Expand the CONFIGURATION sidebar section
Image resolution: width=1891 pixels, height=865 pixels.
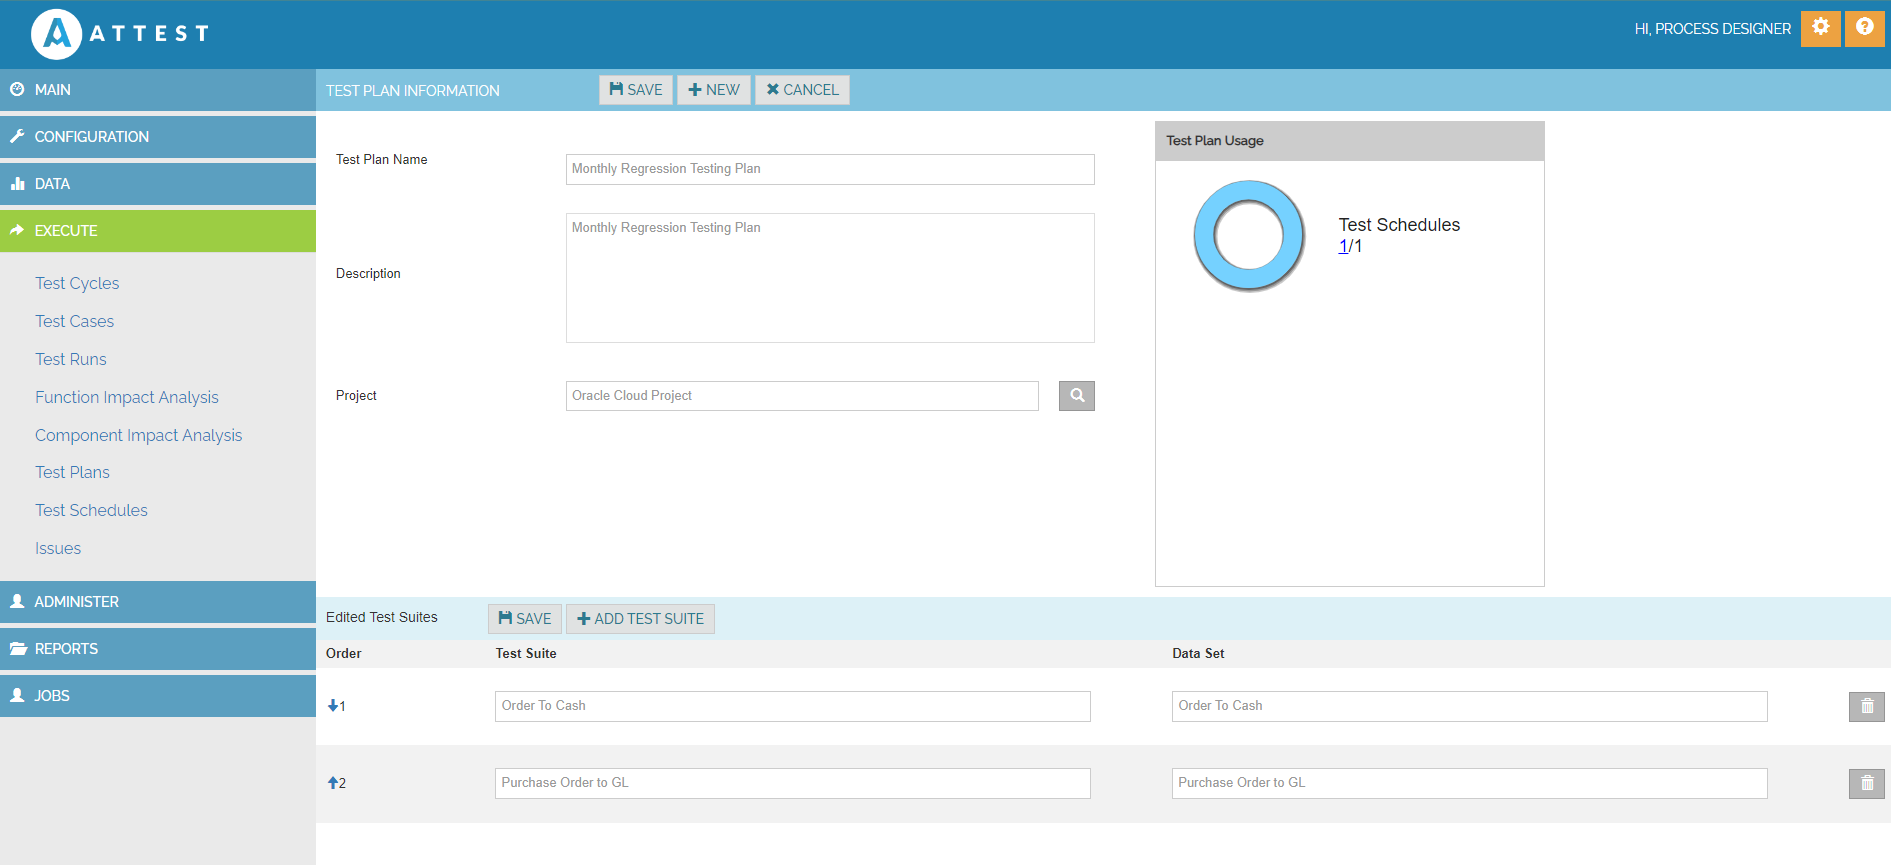click(x=158, y=137)
